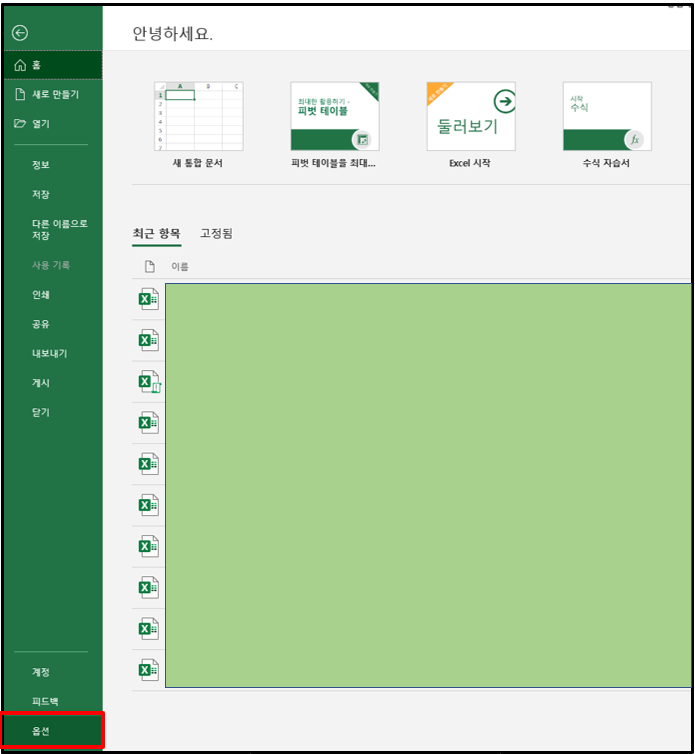
Task: Create a 새 통합 문서 blank workbook
Action: click(199, 116)
